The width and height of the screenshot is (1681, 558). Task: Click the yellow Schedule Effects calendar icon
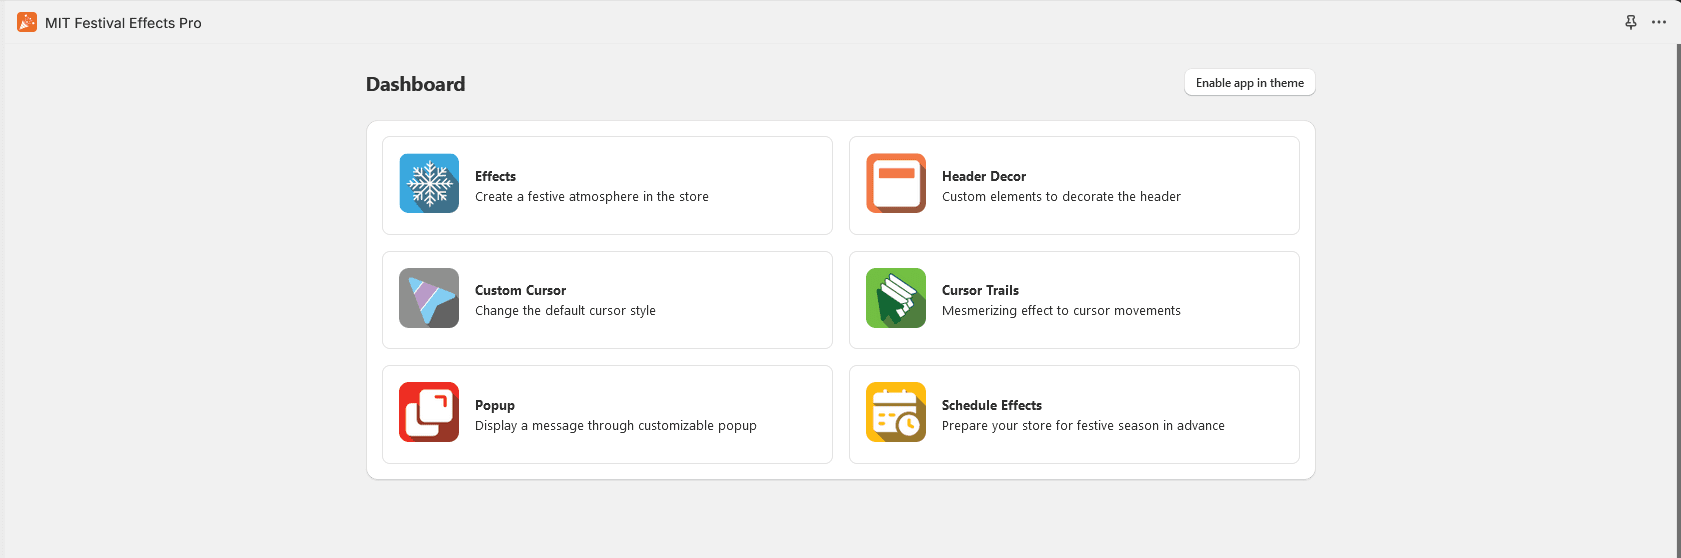click(896, 412)
